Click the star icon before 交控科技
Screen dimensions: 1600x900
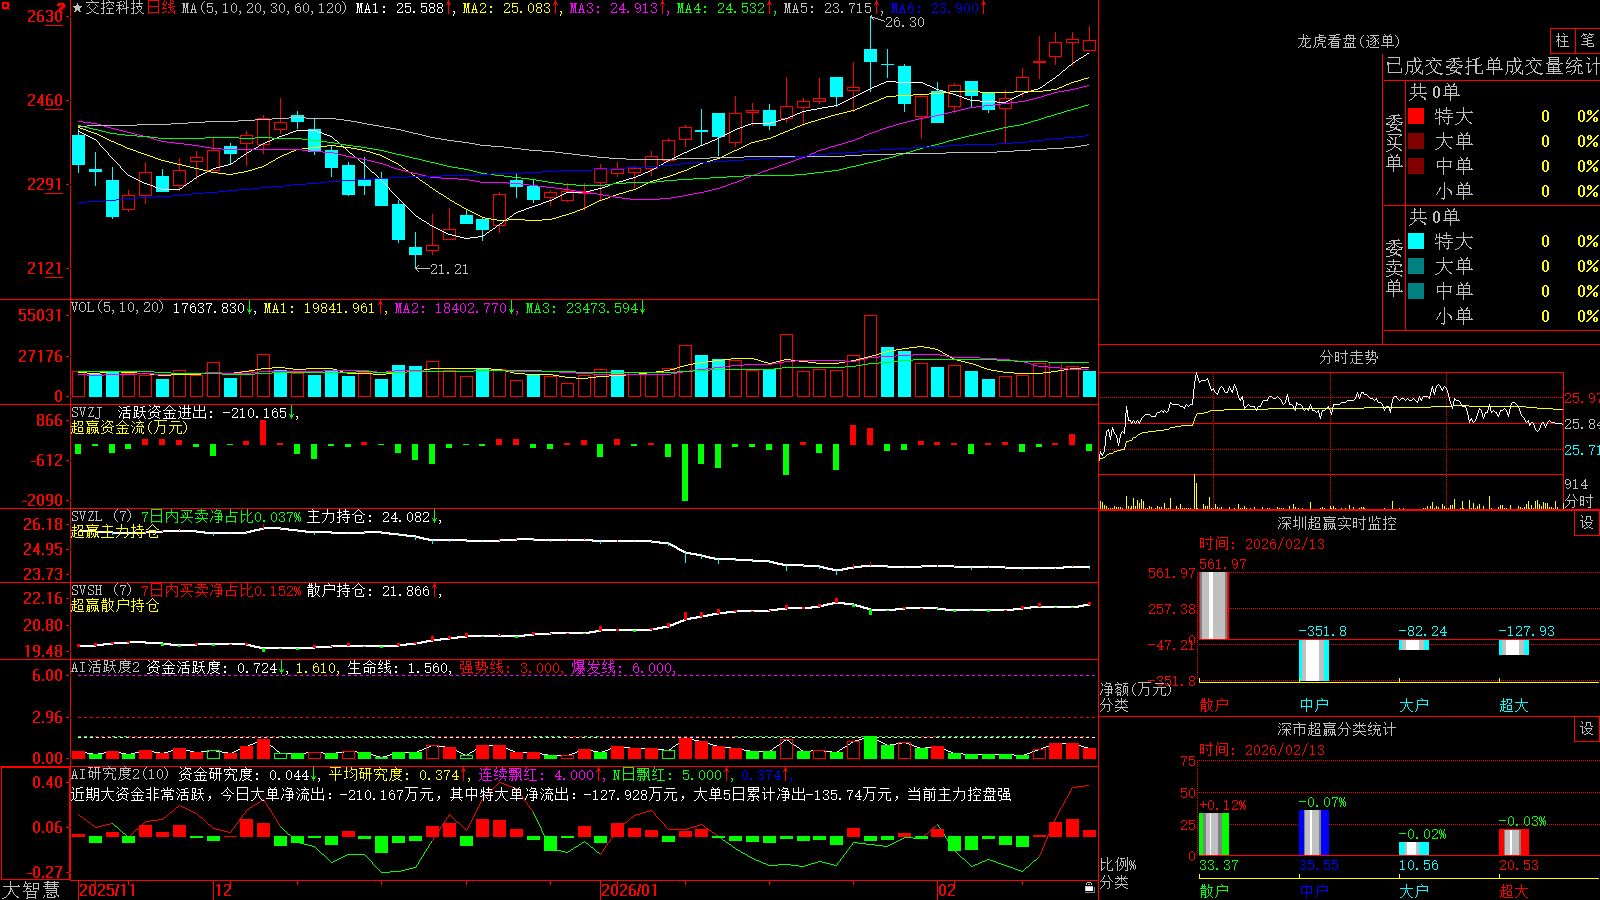coord(77,8)
